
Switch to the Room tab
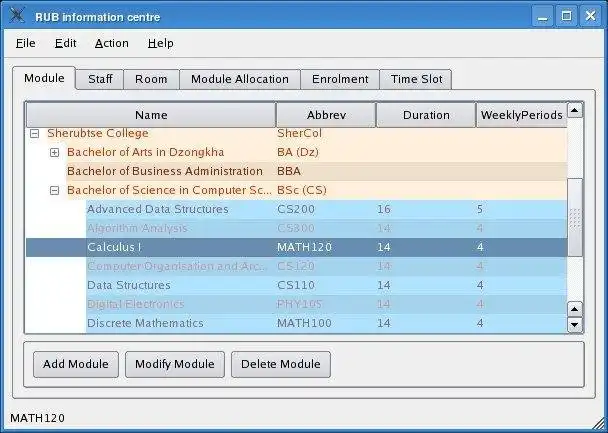(151, 79)
